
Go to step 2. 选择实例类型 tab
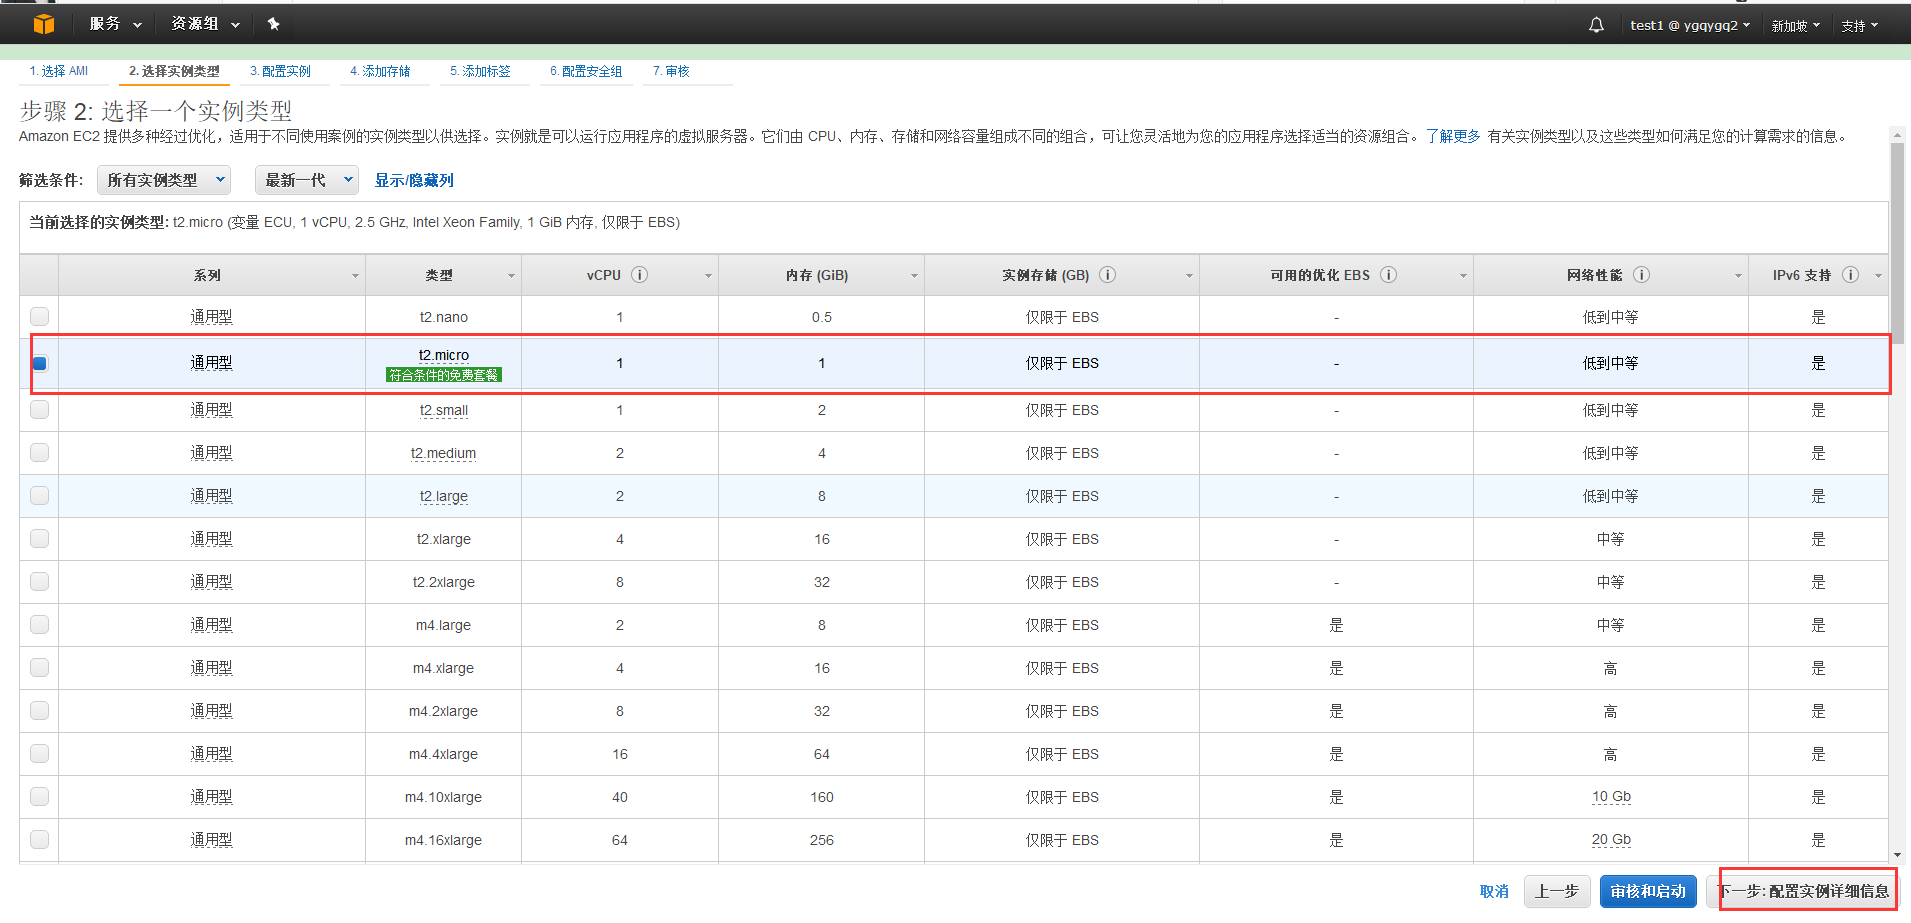point(174,71)
